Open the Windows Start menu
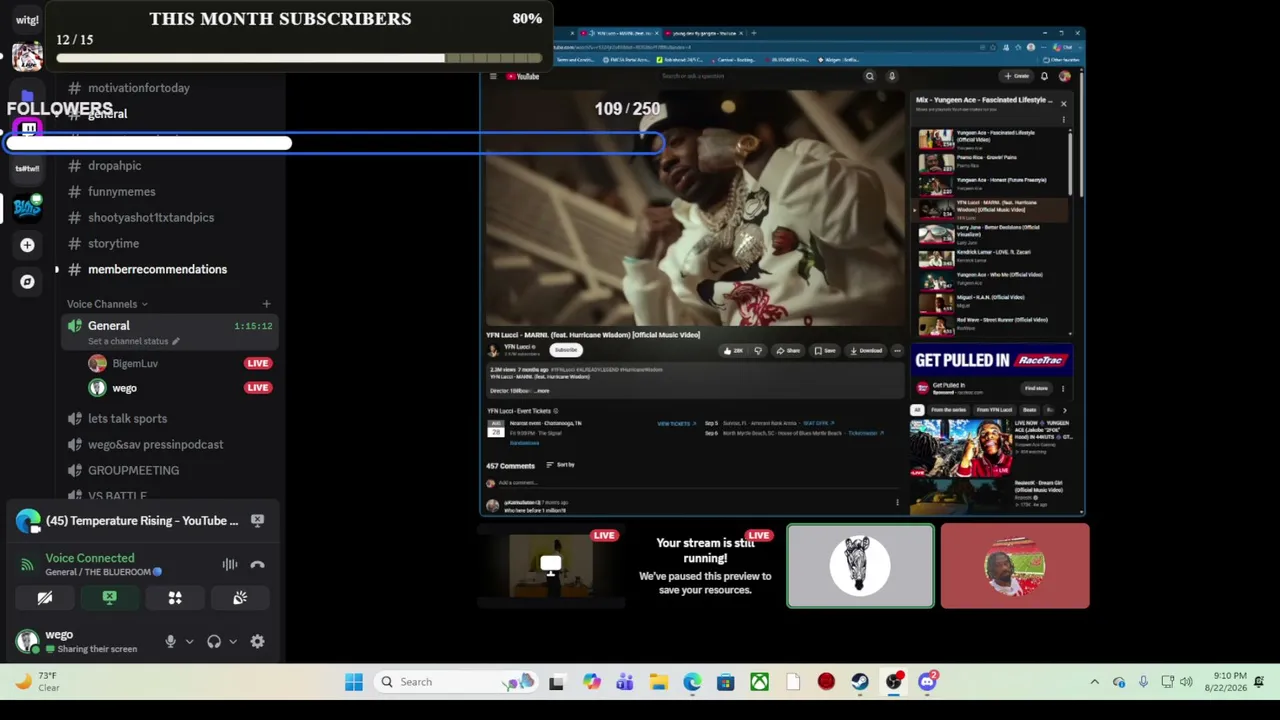The width and height of the screenshot is (1280, 720). coord(354,682)
